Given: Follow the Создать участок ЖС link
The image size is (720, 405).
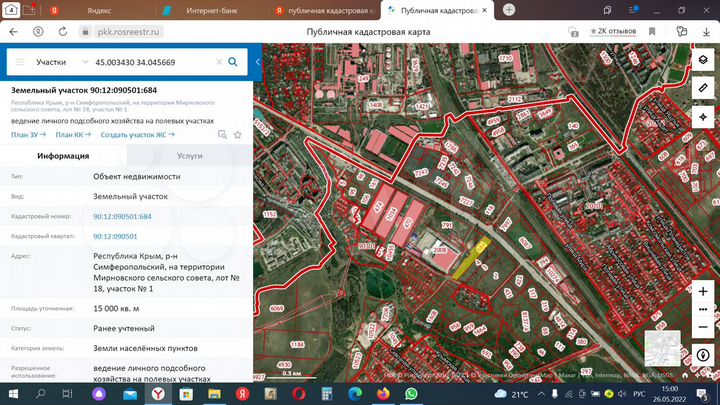Looking at the screenshot, I should click(137, 134).
